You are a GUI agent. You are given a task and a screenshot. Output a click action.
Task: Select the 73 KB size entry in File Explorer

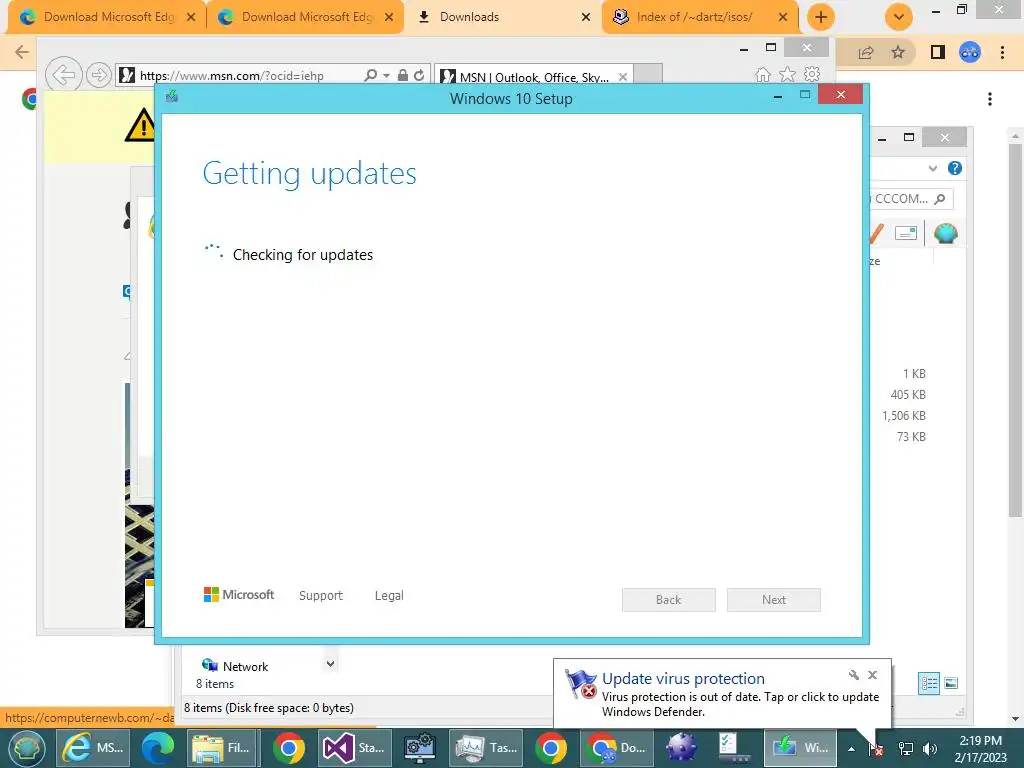pos(911,436)
